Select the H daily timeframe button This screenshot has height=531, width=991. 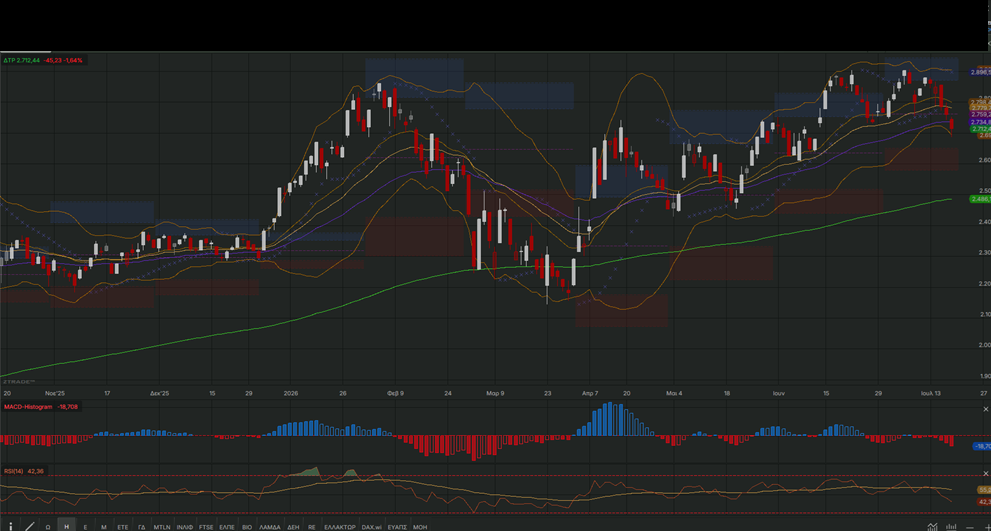coord(66,527)
